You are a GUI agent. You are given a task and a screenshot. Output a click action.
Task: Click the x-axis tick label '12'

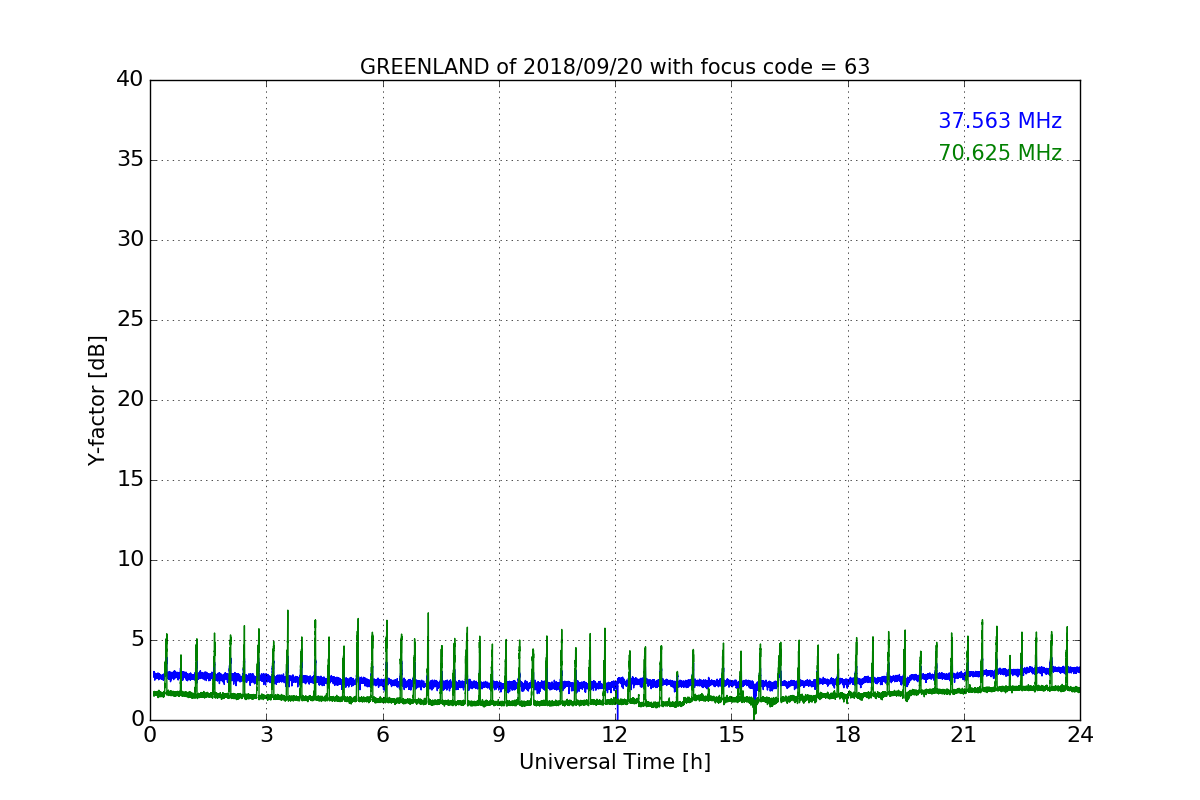615,734
